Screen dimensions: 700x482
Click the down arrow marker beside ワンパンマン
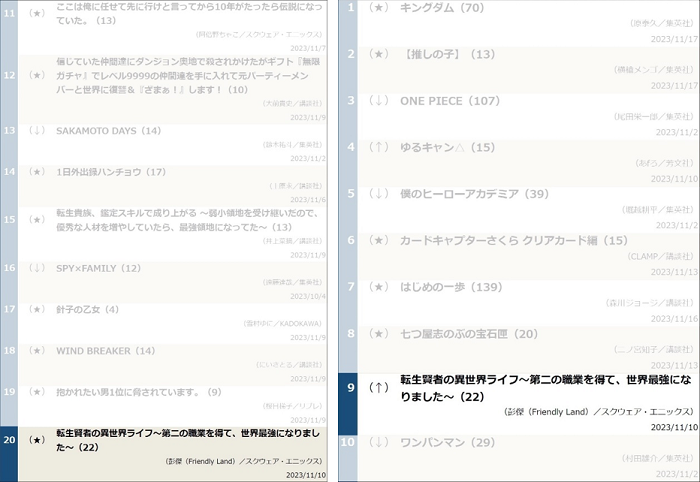click(x=379, y=442)
